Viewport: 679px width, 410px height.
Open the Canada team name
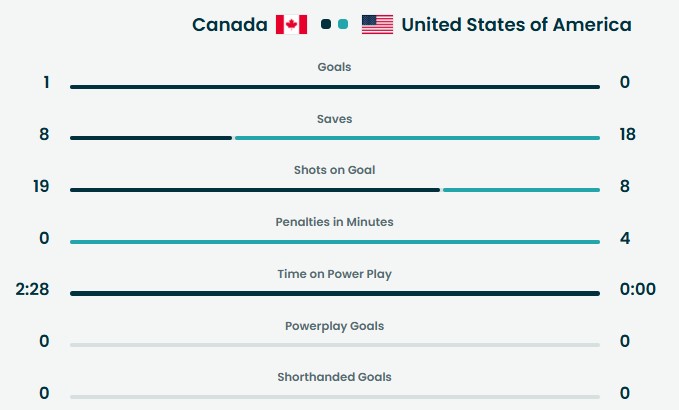click(x=230, y=24)
